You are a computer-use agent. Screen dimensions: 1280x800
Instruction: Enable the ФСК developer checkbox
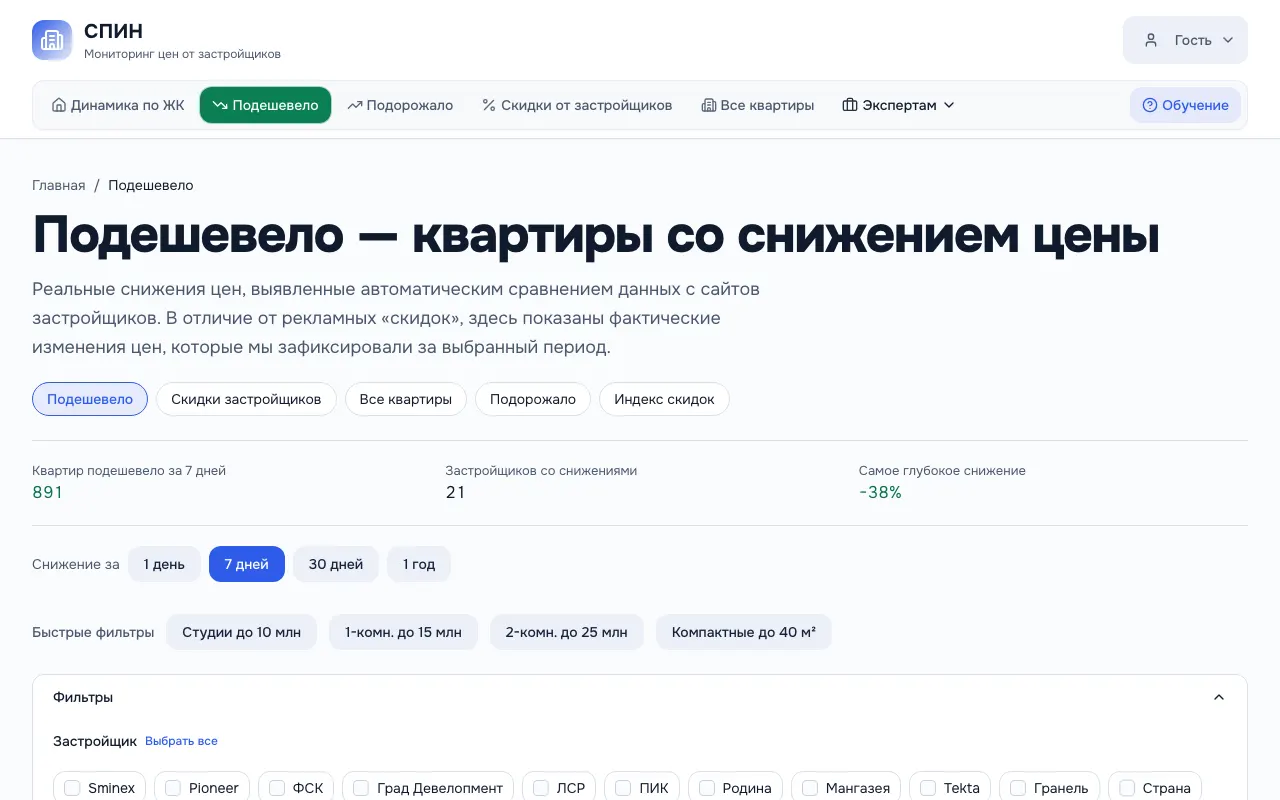pyautogui.click(x=277, y=788)
